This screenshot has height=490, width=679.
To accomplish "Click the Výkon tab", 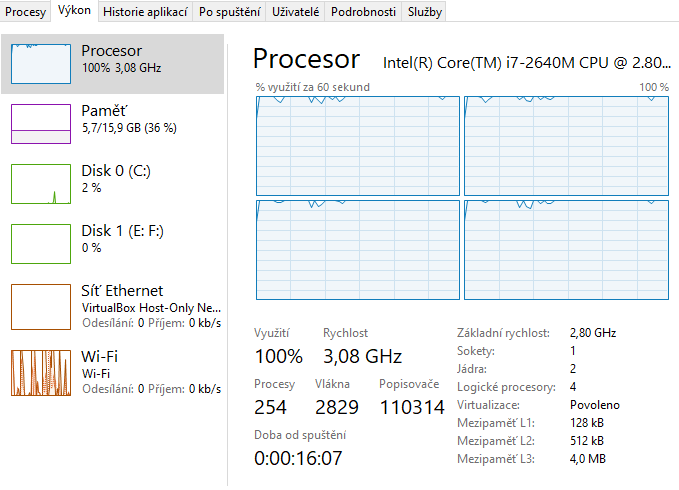I will pyautogui.click(x=74, y=11).
